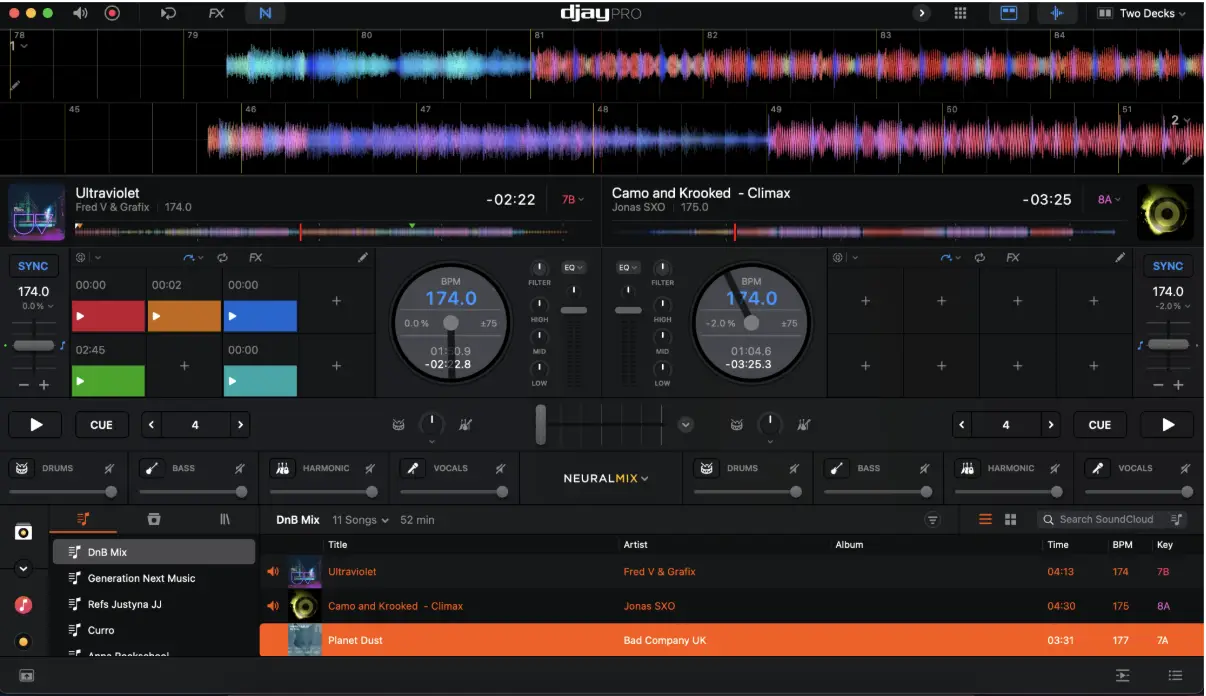Open key 8A dropdown on deck 2
The height and width of the screenshot is (696, 1206).
pos(1108,200)
